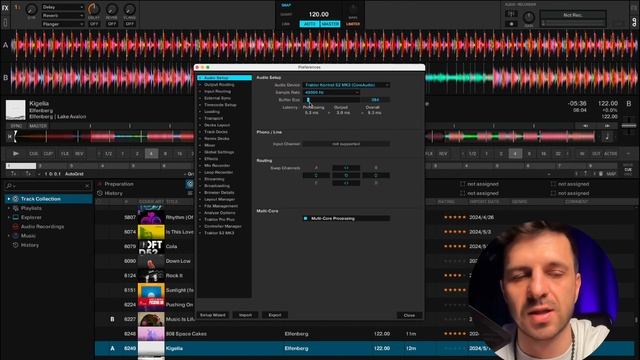Select loop size 4 on deck A

click(x=151, y=153)
